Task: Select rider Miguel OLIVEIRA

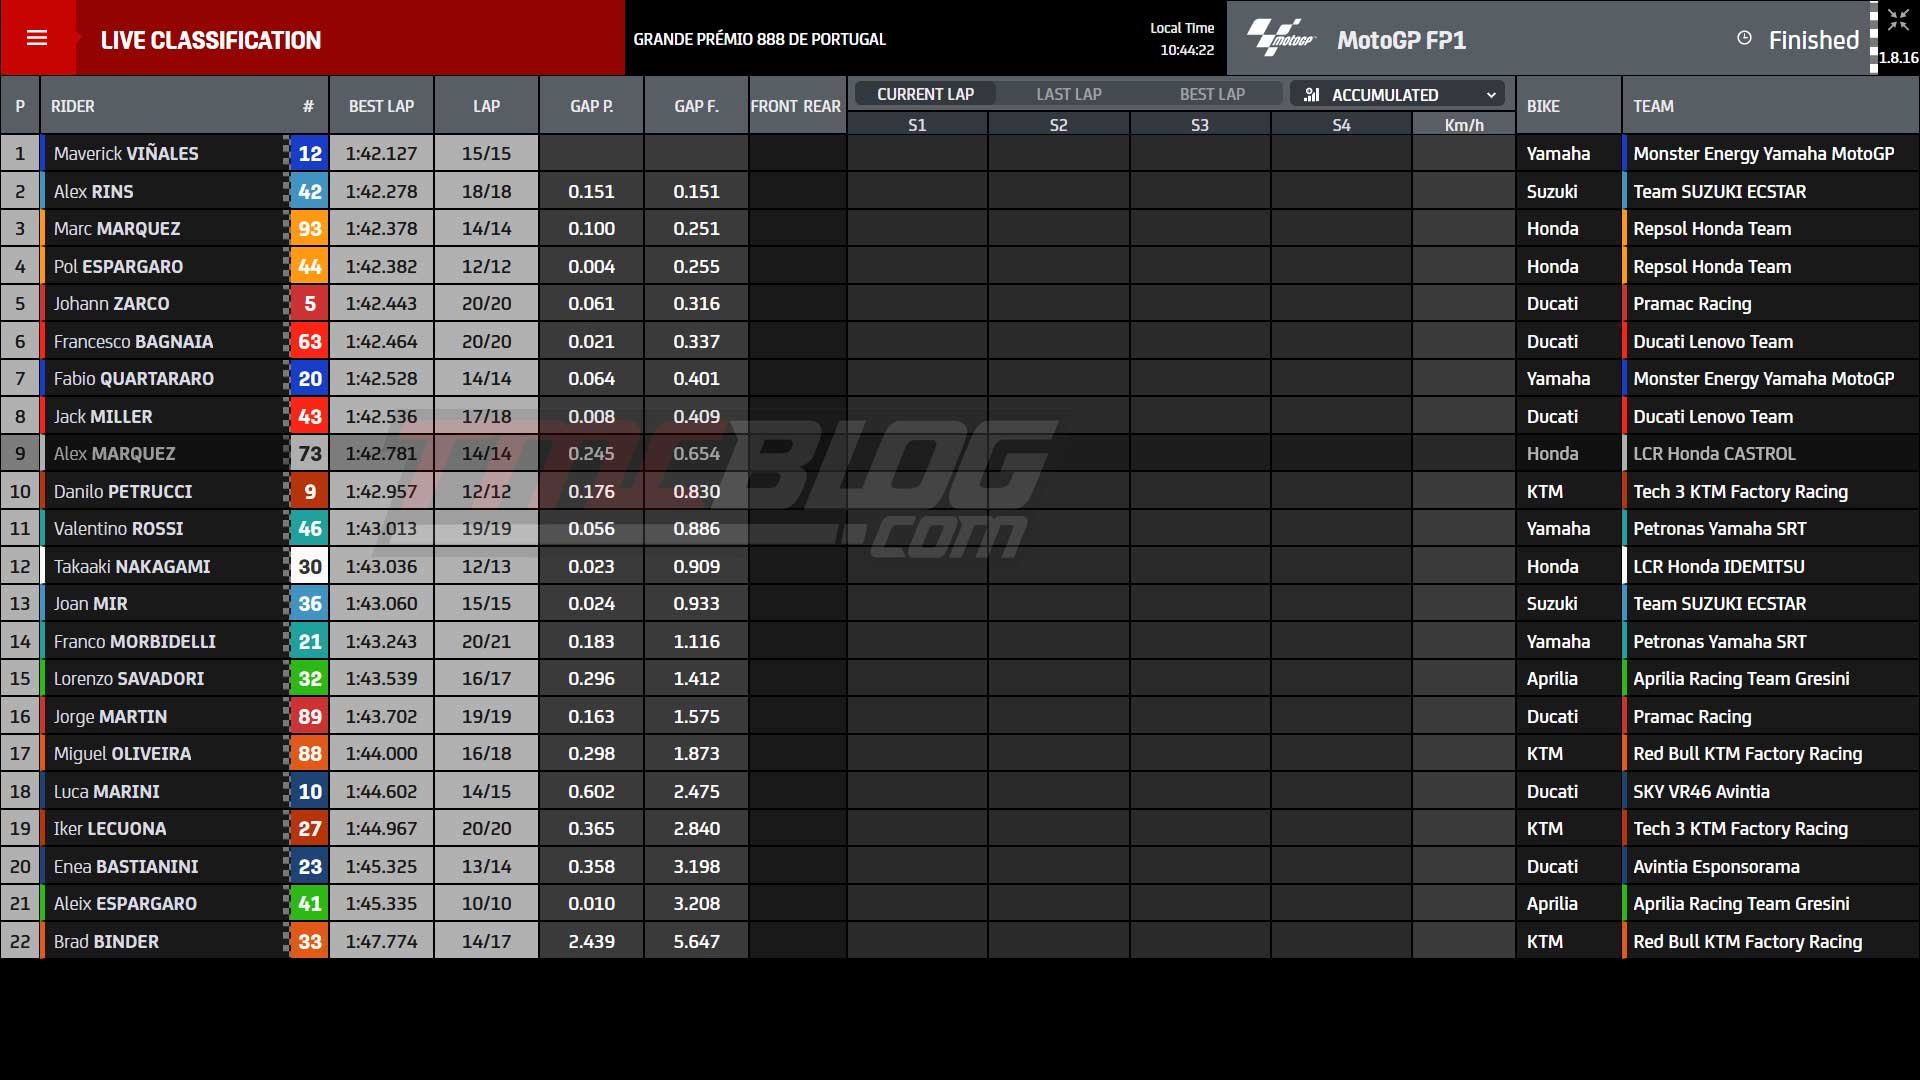Action: point(122,754)
